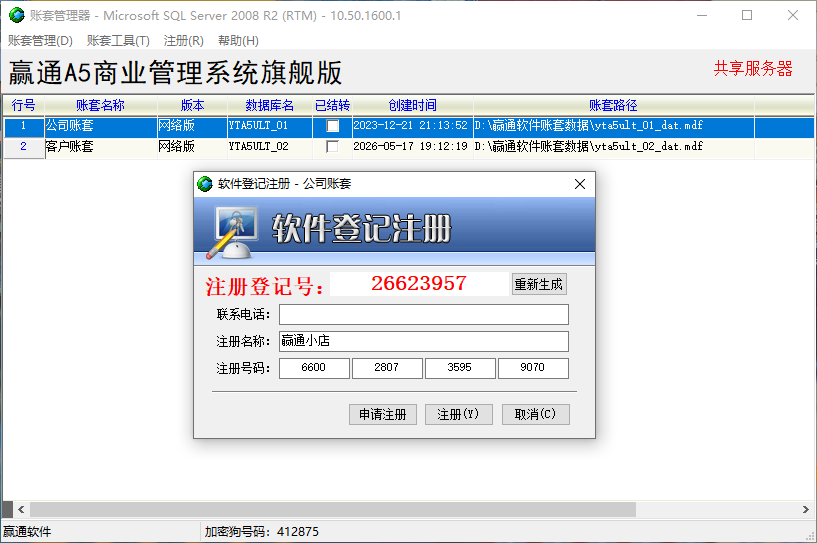Select the 账套路径 column header
This screenshot has width=817, height=543.
(x=613, y=105)
